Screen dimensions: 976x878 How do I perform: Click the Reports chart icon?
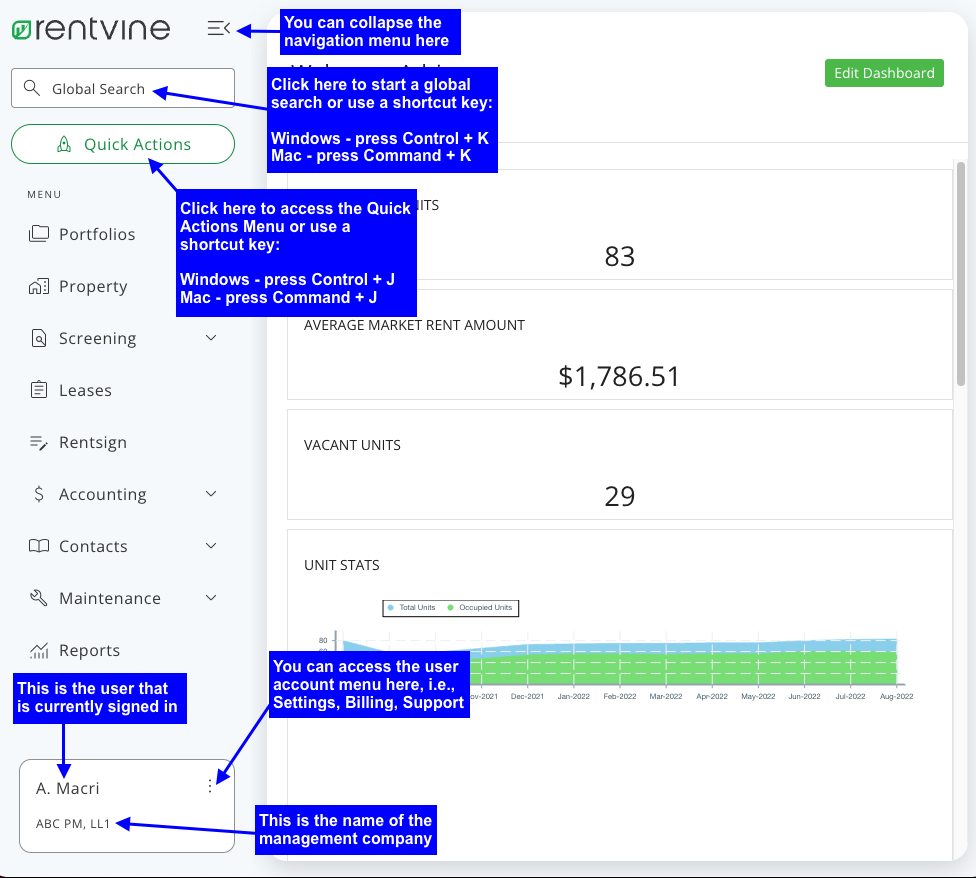pyautogui.click(x=39, y=650)
